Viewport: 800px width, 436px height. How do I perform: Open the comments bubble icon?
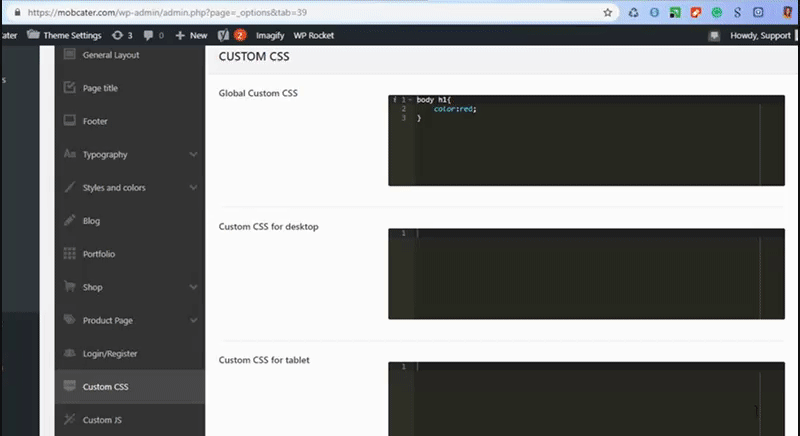click(148, 35)
